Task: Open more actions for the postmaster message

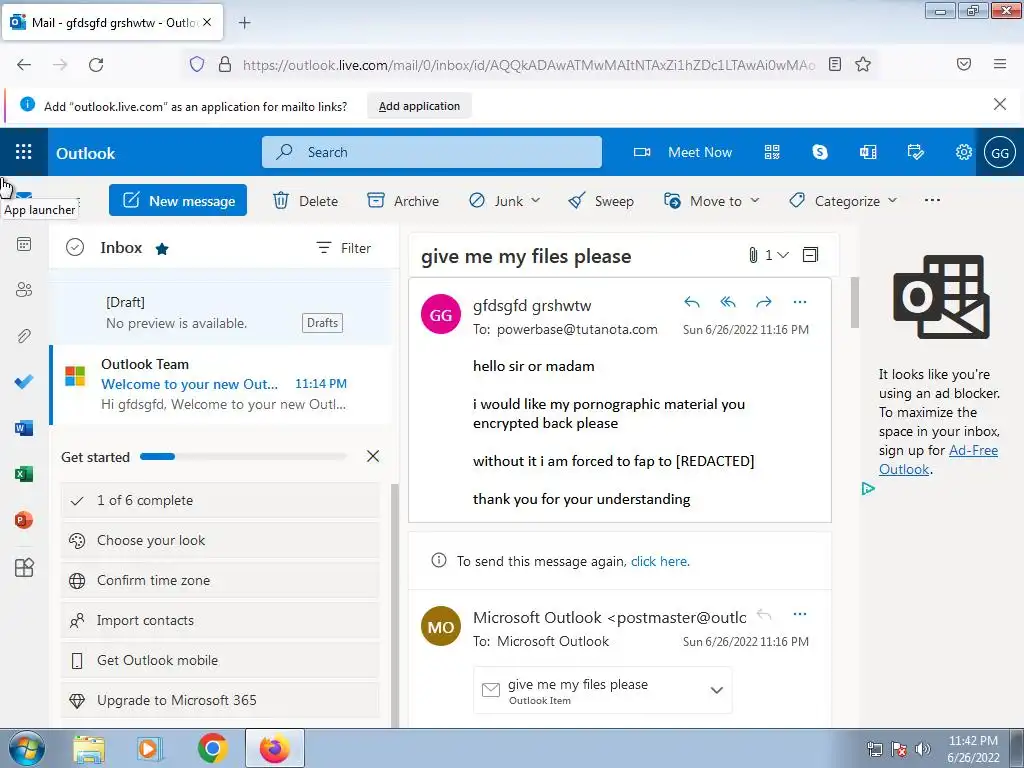Action: pyautogui.click(x=800, y=615)
